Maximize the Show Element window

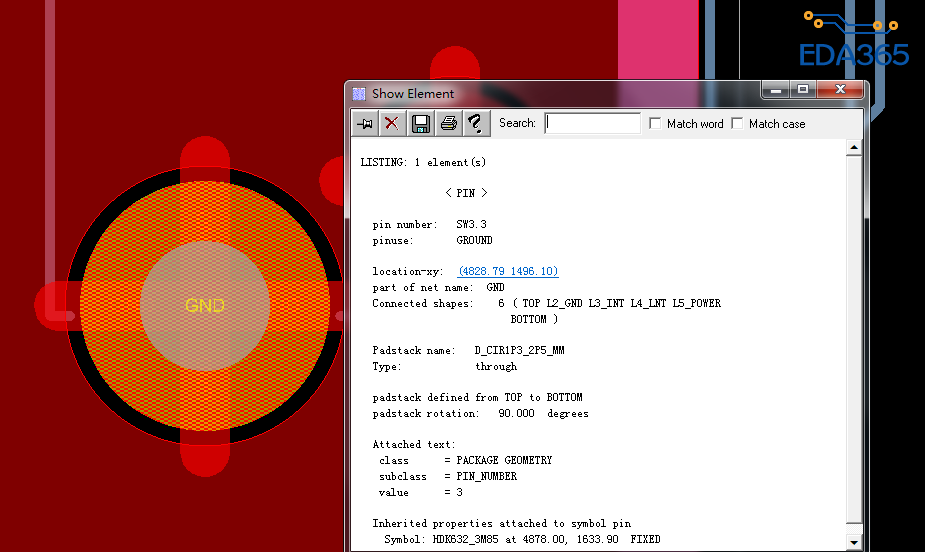pos(803,90)
